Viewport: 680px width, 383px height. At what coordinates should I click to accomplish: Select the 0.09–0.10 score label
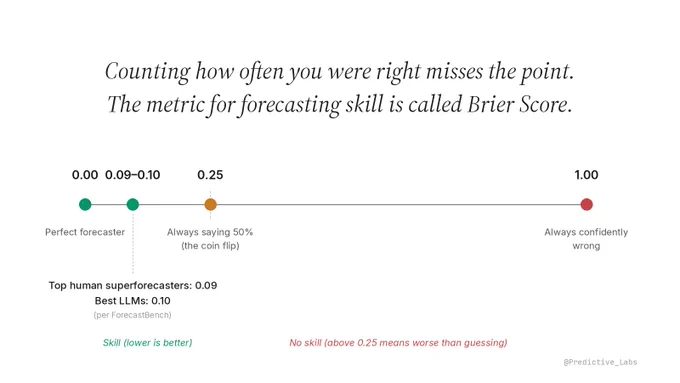click(133, 175)
